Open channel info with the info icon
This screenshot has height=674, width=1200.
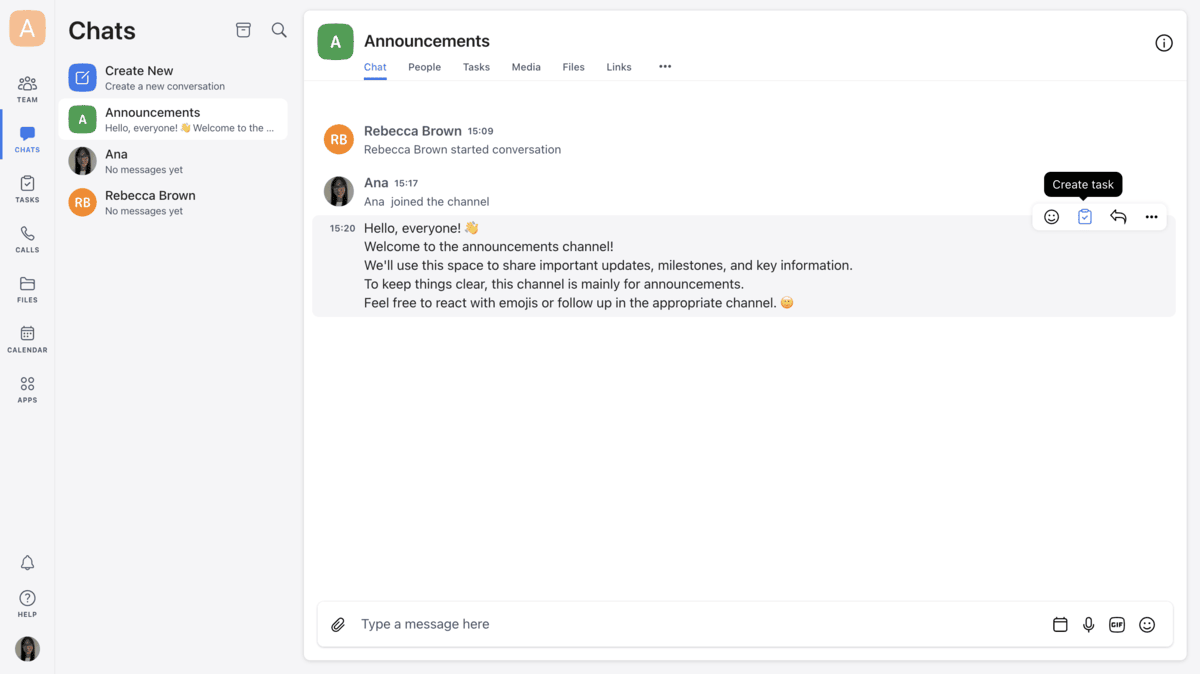[1163, 43]
